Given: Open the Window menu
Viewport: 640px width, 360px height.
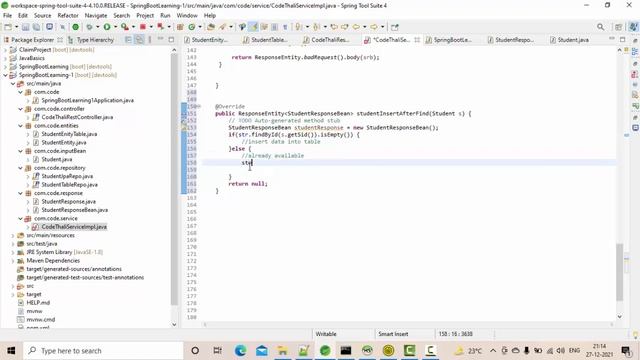Looking at the screenshot, I should 187,16.
